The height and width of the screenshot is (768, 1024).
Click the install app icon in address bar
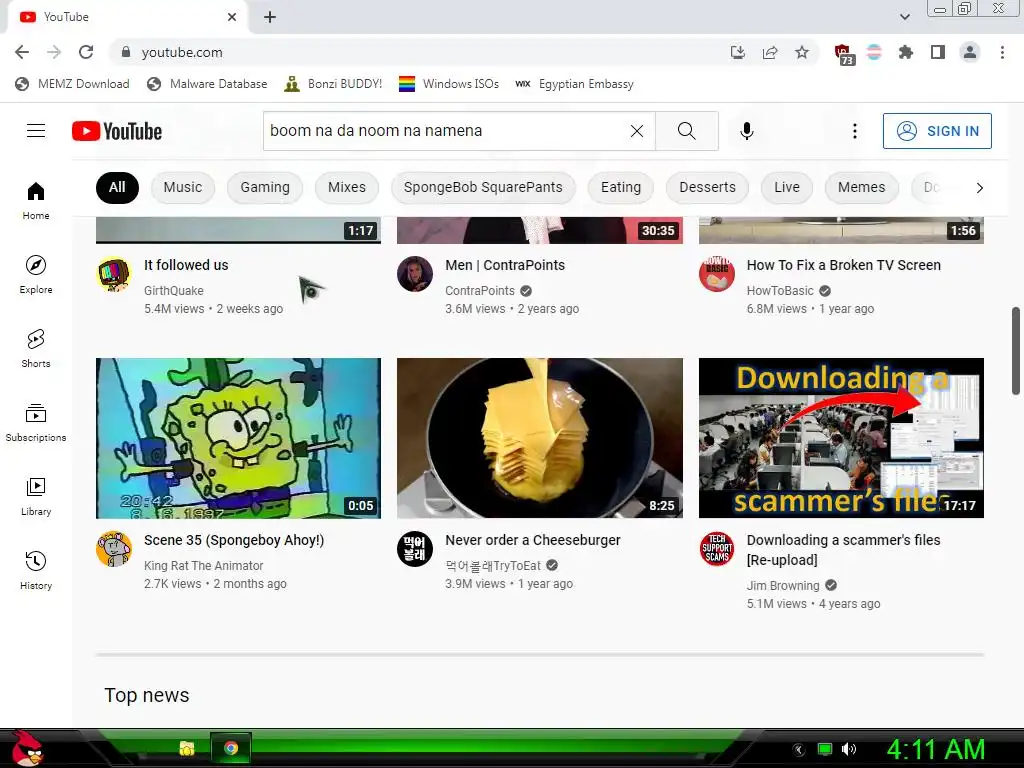click(738, 52)
